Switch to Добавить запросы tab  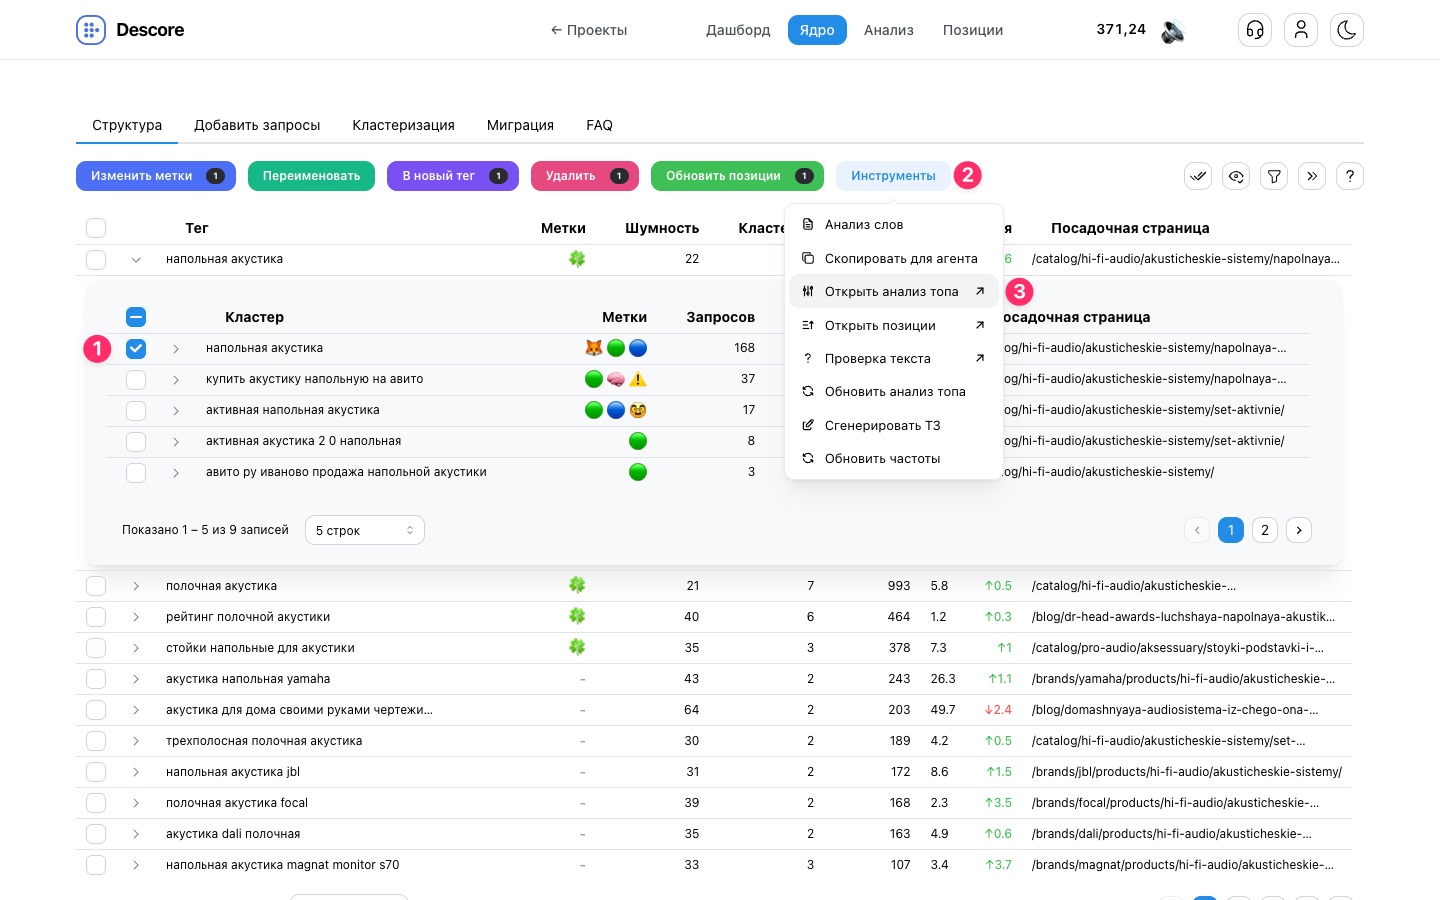pyautogui.click(x=257, y=125)
